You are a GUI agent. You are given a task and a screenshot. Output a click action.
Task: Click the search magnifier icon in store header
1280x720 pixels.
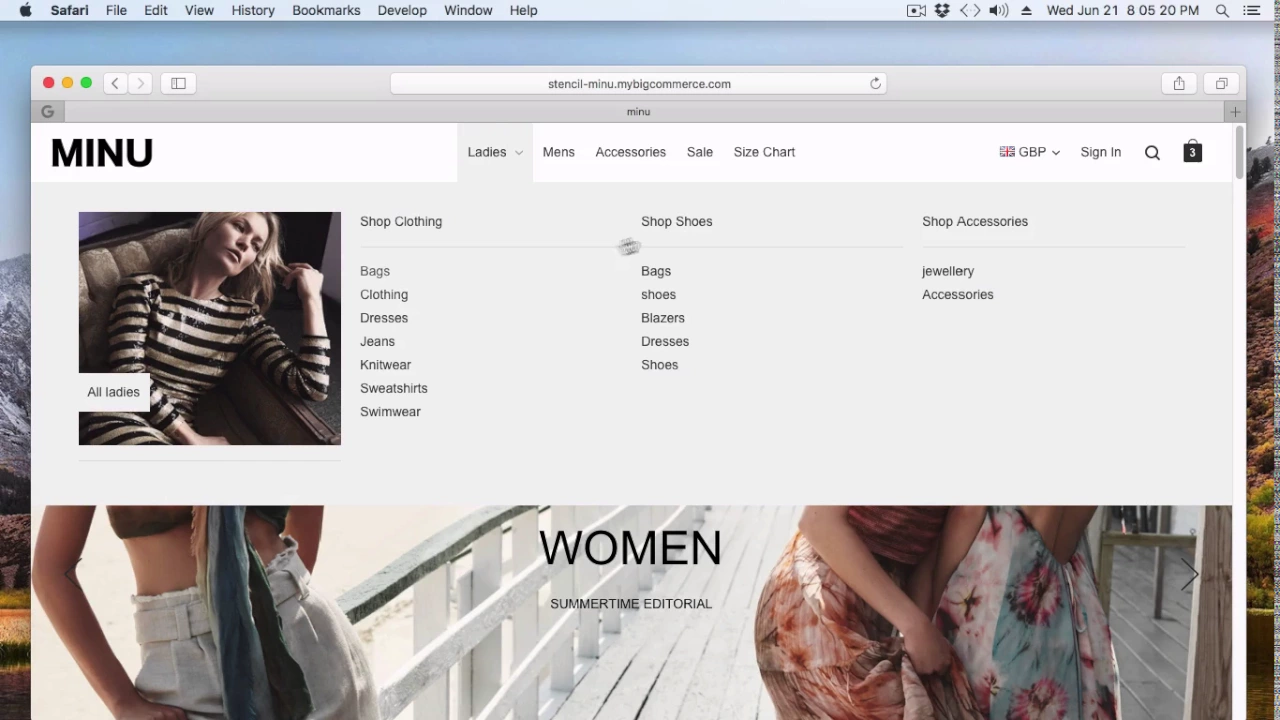point(1152,152)
